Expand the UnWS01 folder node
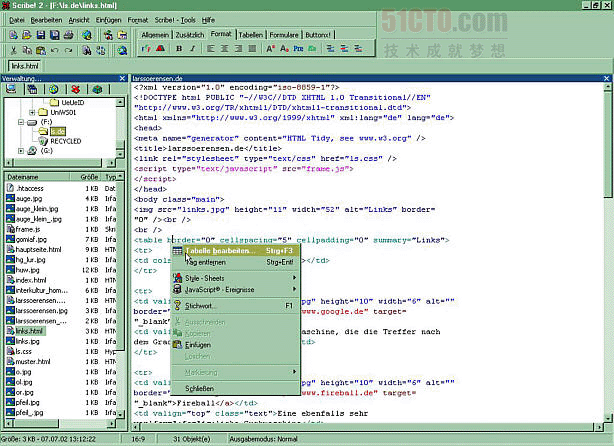This screenshot has width=614, height=446. (x=32, y=112)
